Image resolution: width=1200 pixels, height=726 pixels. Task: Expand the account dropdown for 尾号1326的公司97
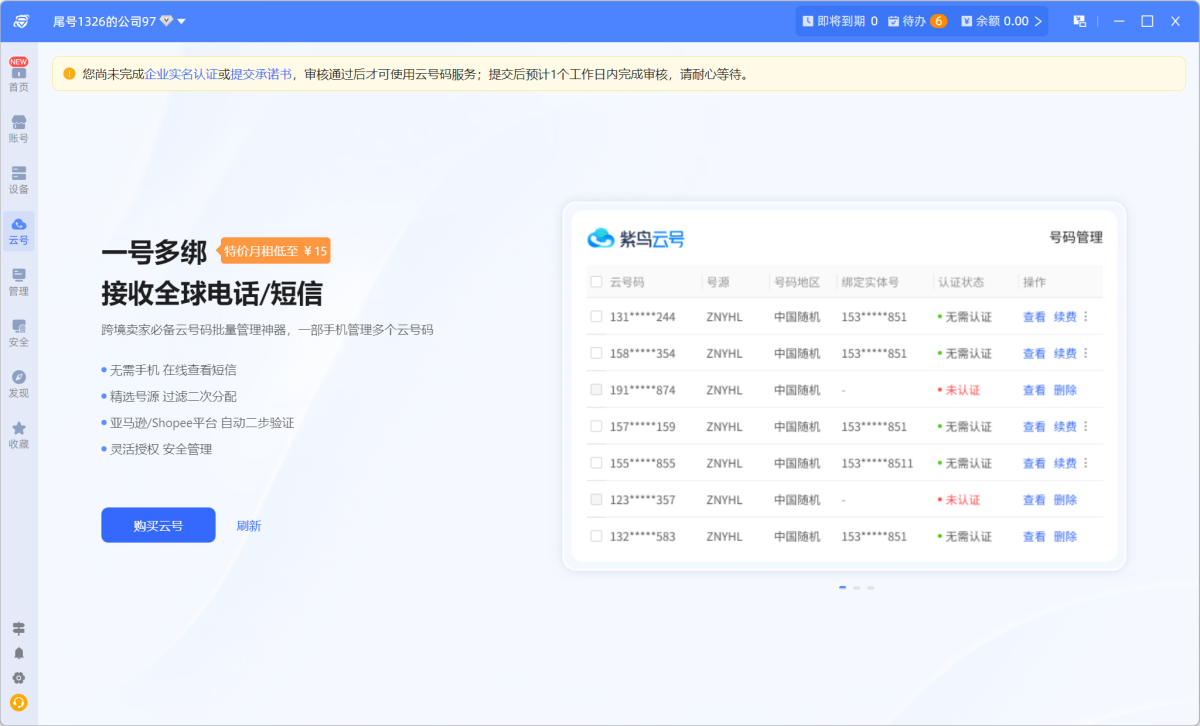coord(180,20)
